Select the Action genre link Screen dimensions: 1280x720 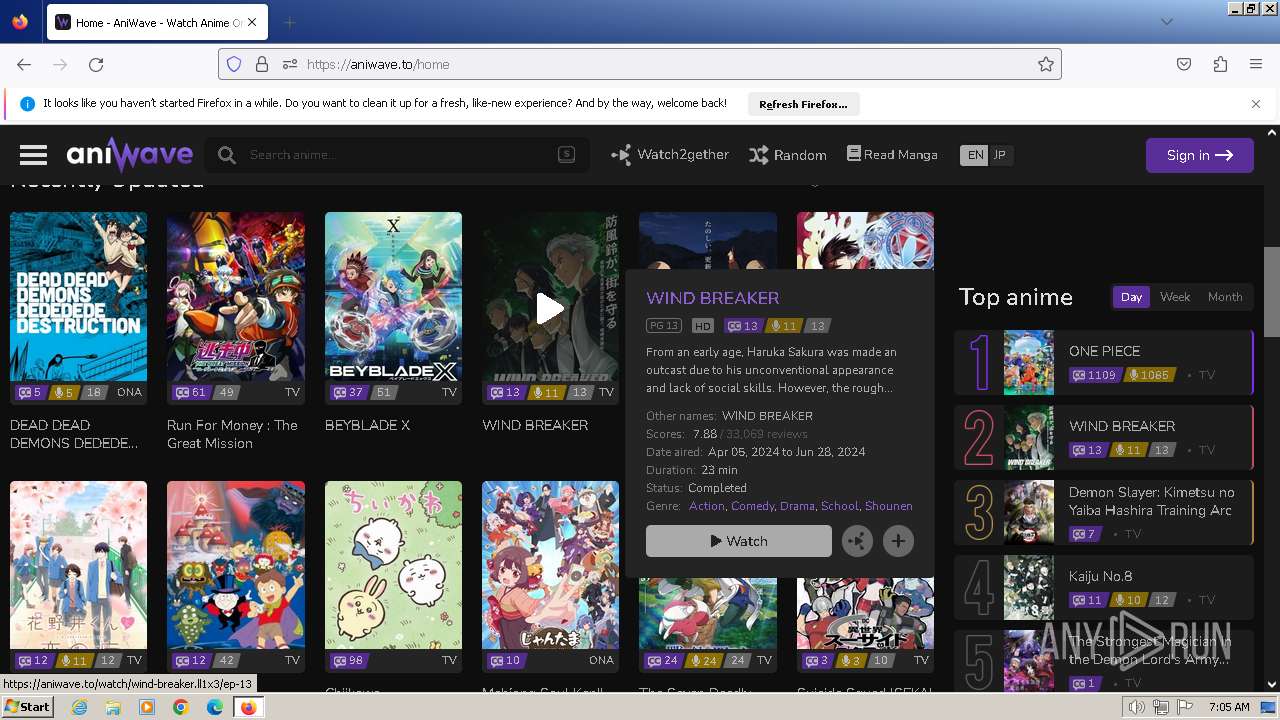coord(706,506)
